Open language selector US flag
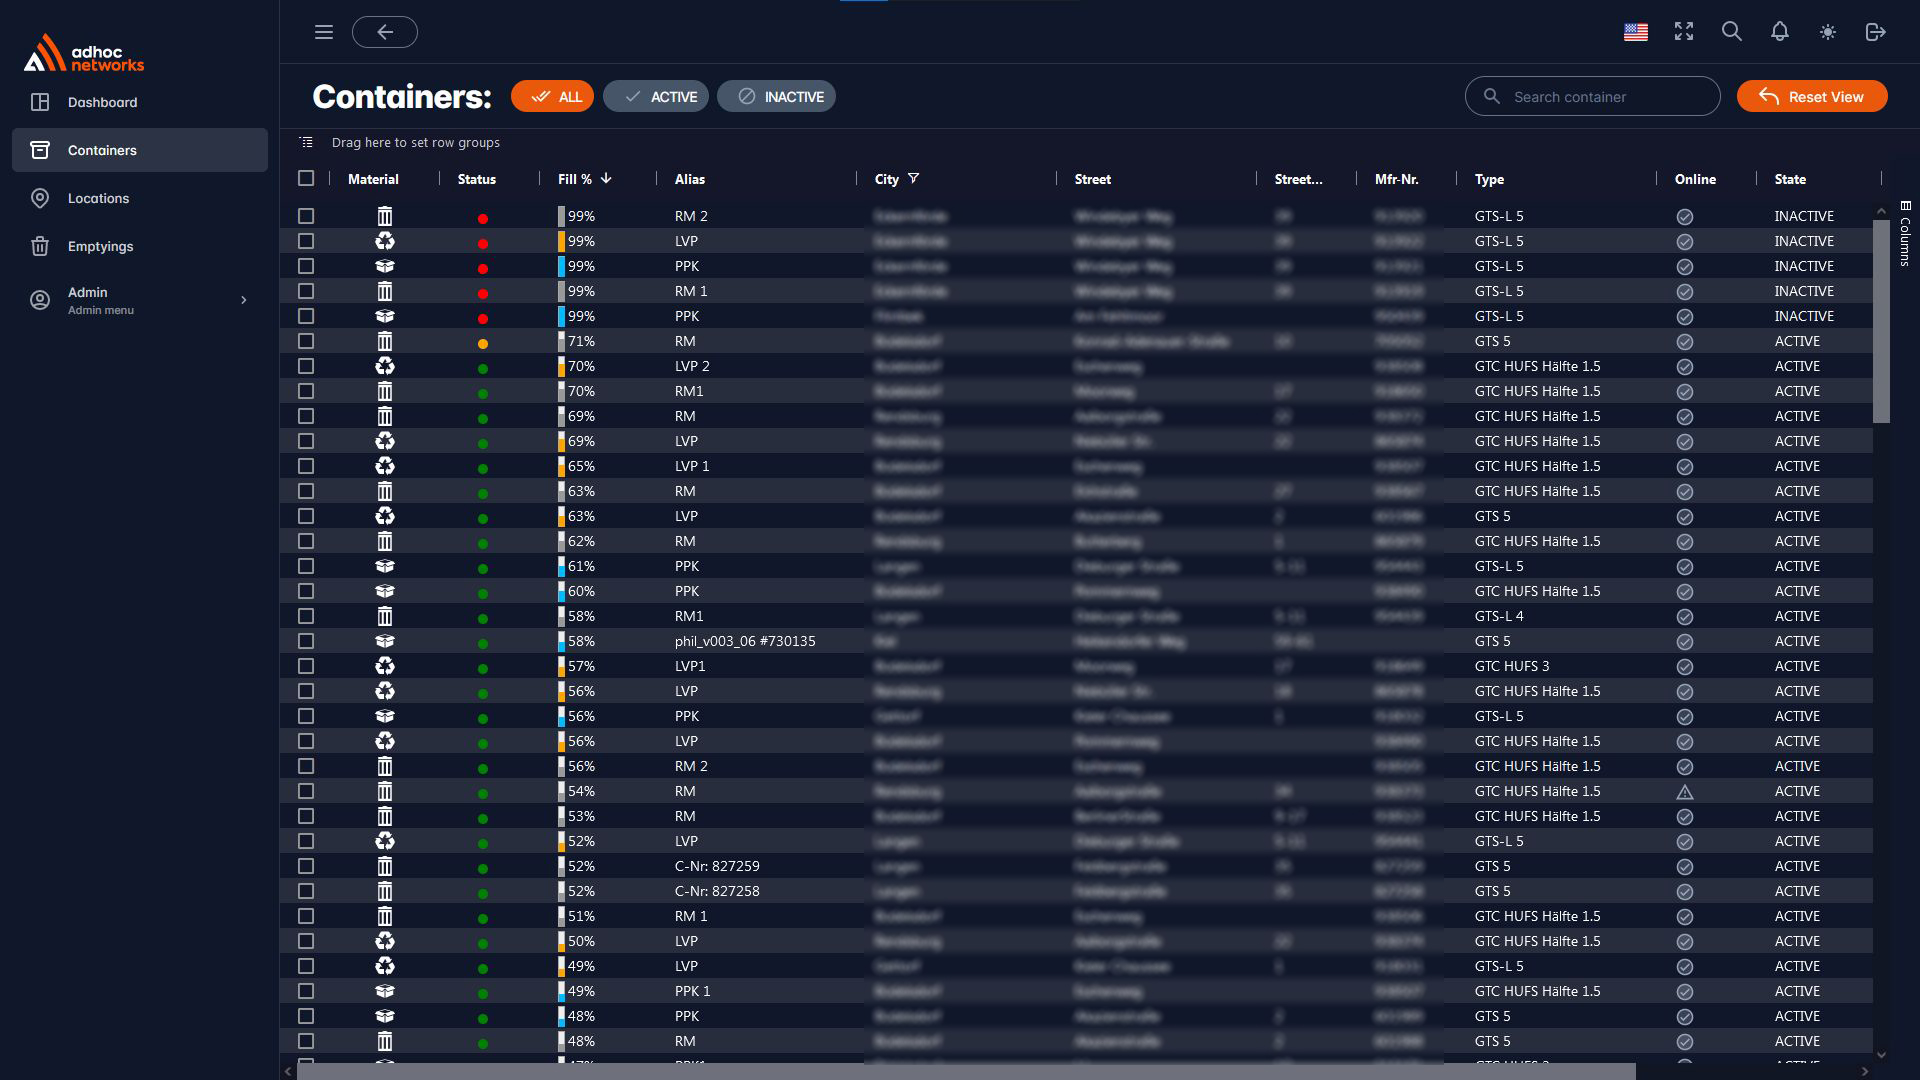 pyautogui.click(x=1636, y=32)
